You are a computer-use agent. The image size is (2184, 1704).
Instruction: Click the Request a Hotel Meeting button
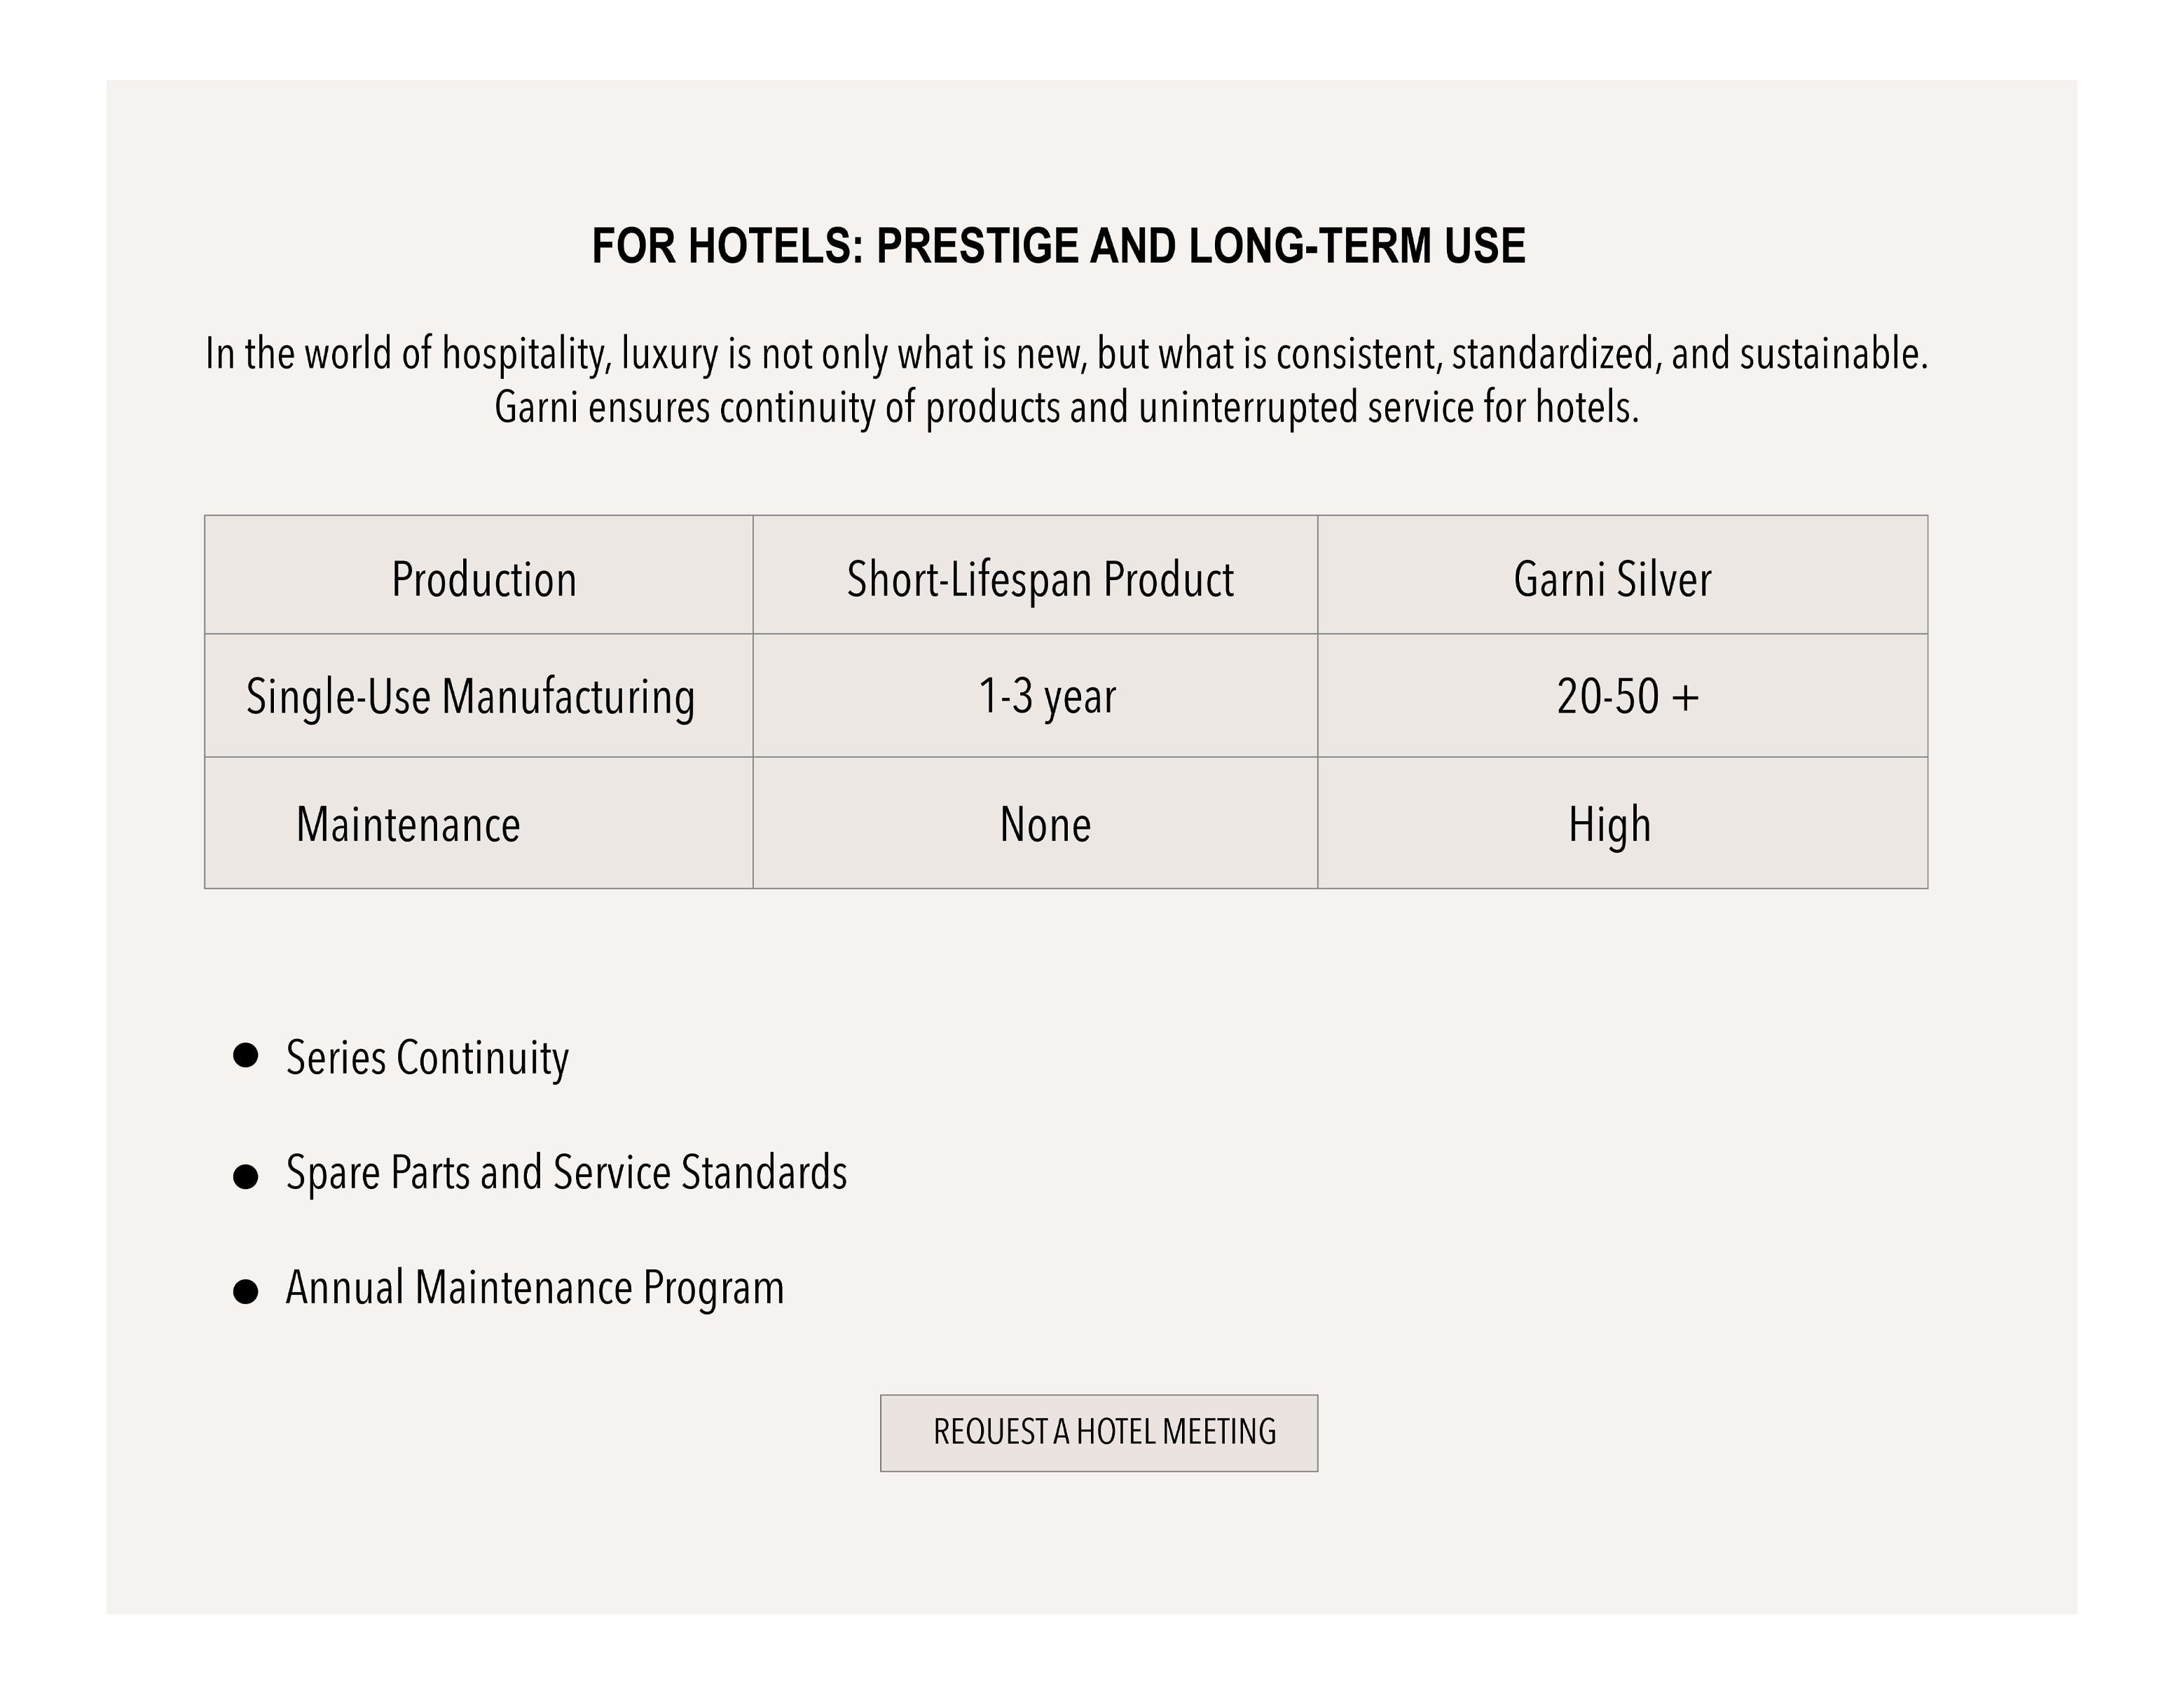pos(1098,1432)
